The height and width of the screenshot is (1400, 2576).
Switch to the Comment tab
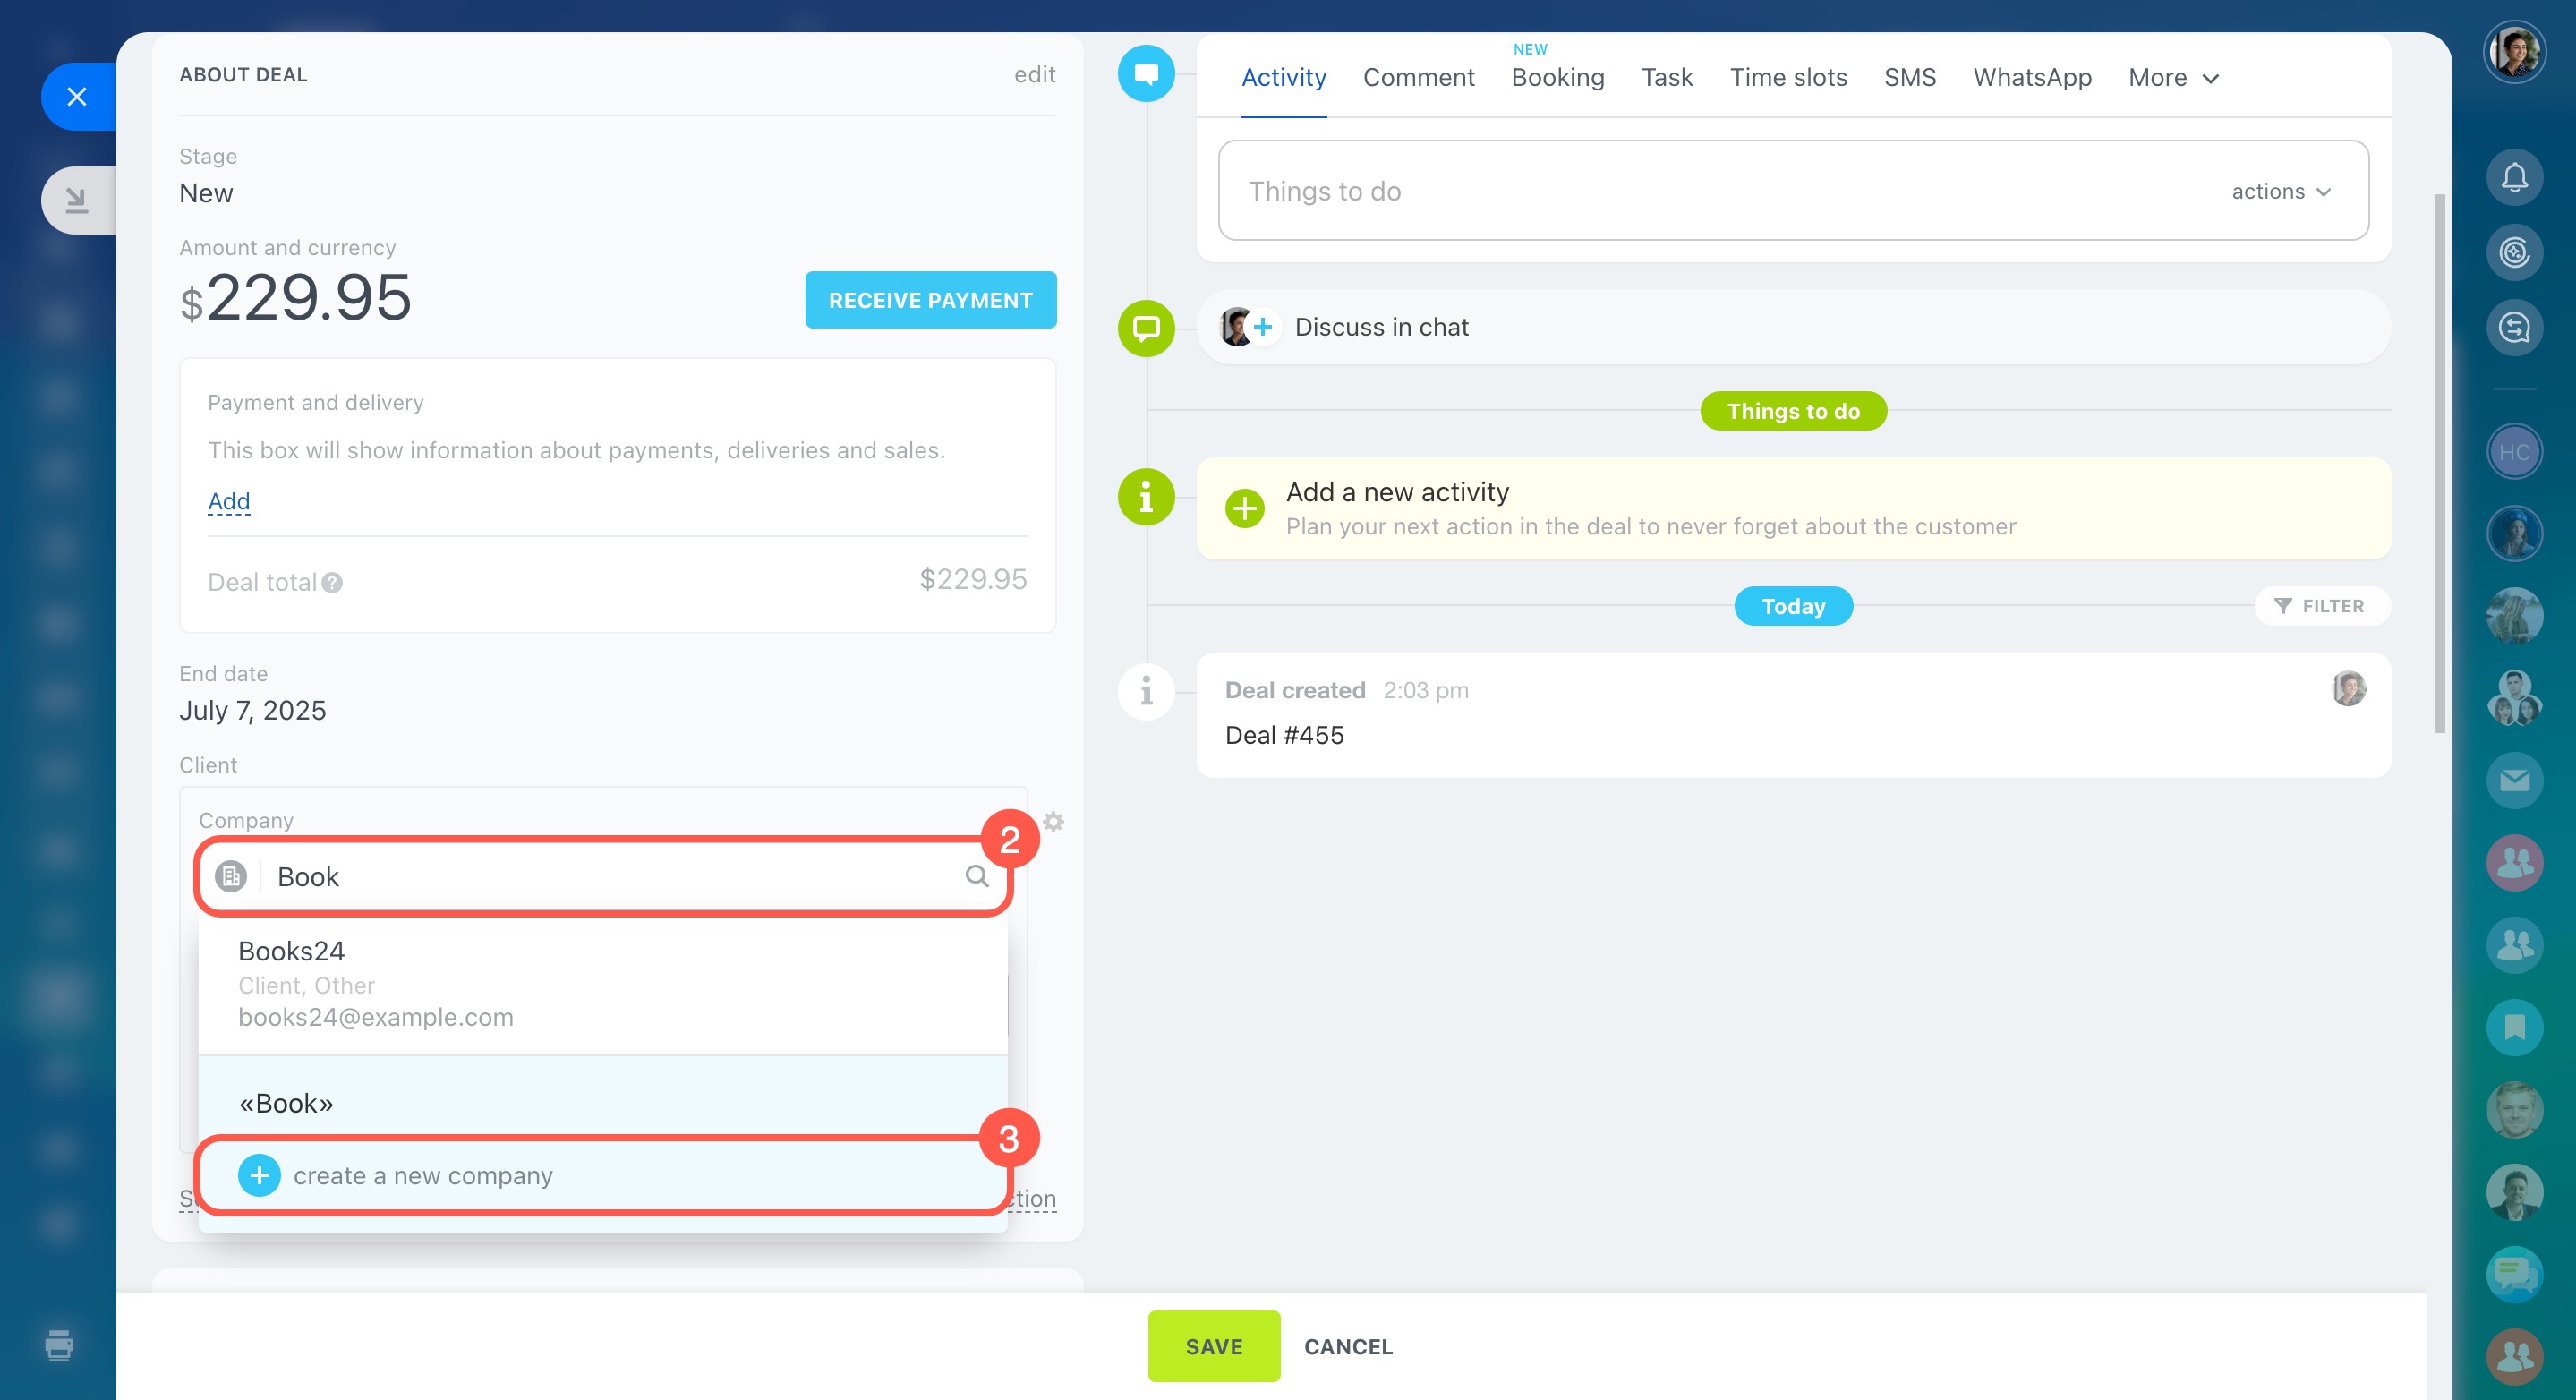point(1418,78)
